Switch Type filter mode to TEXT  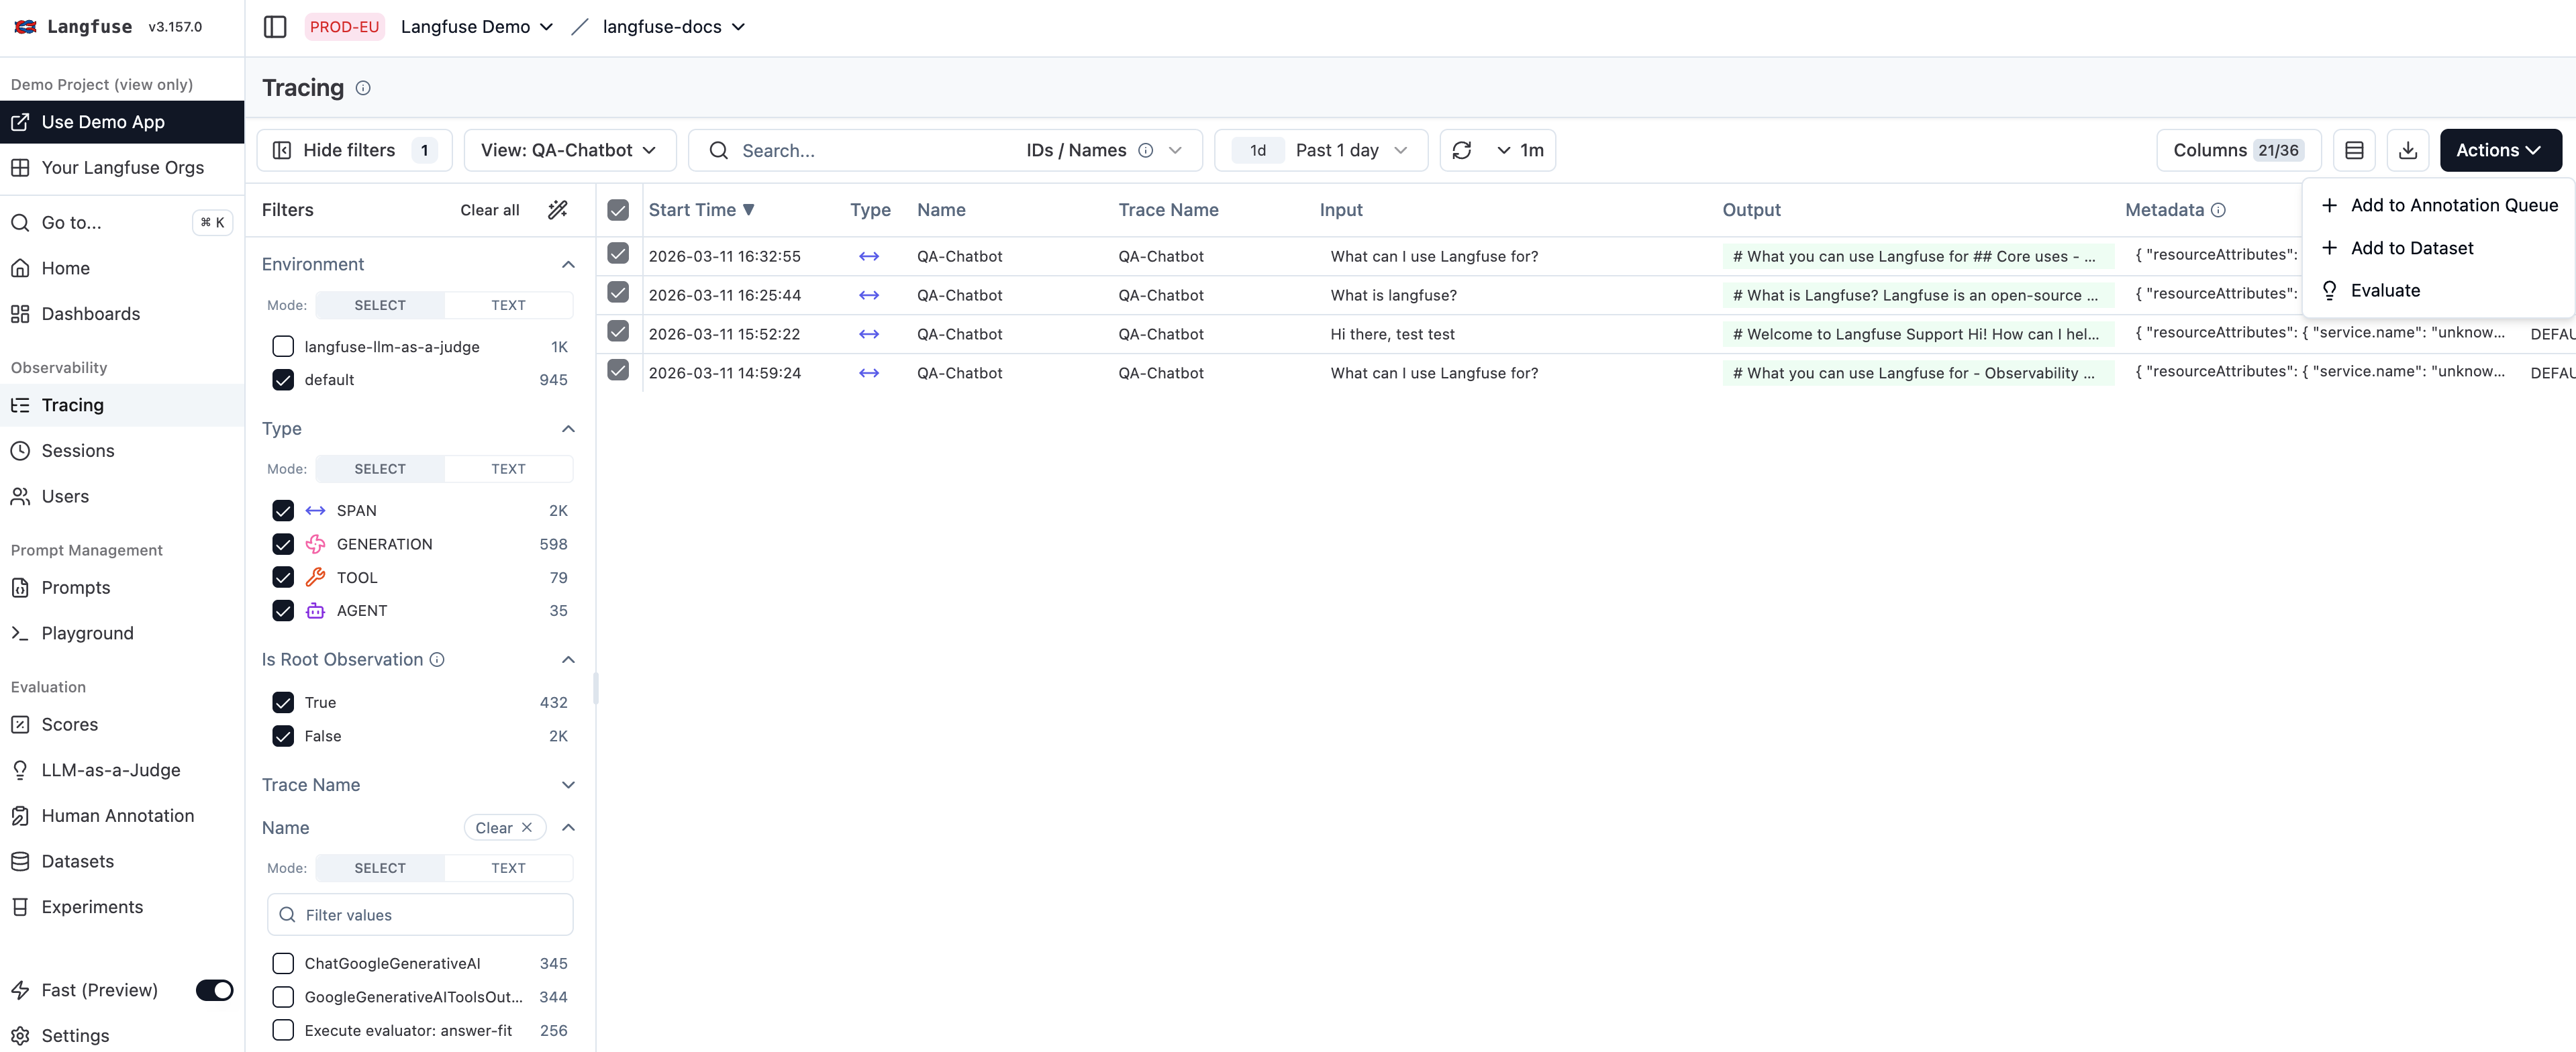[x=508, y=469]
